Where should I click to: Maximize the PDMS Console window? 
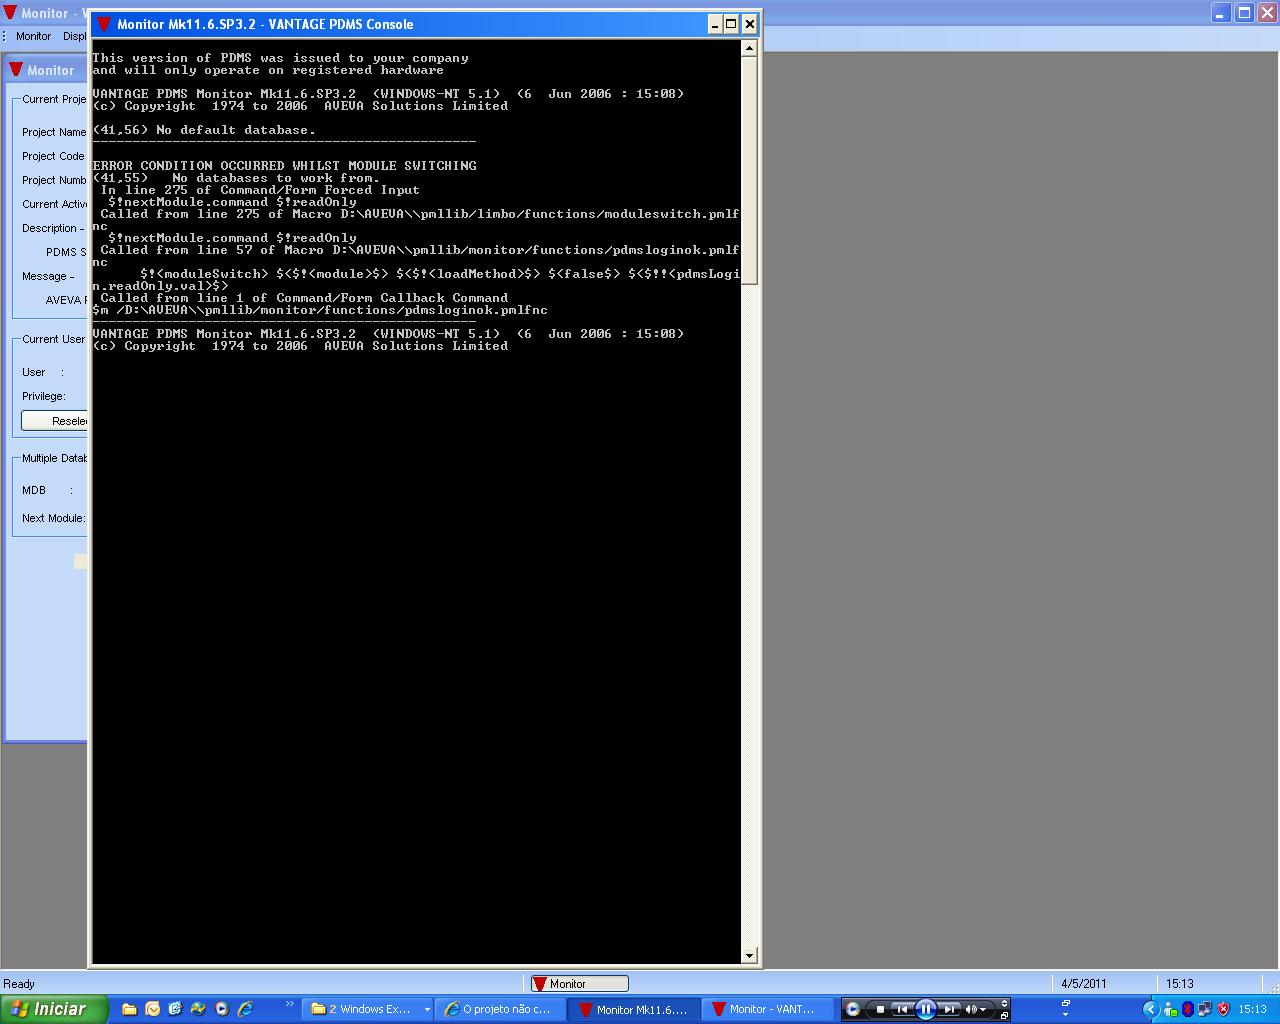pyautogui.click(x=731, y=24)
